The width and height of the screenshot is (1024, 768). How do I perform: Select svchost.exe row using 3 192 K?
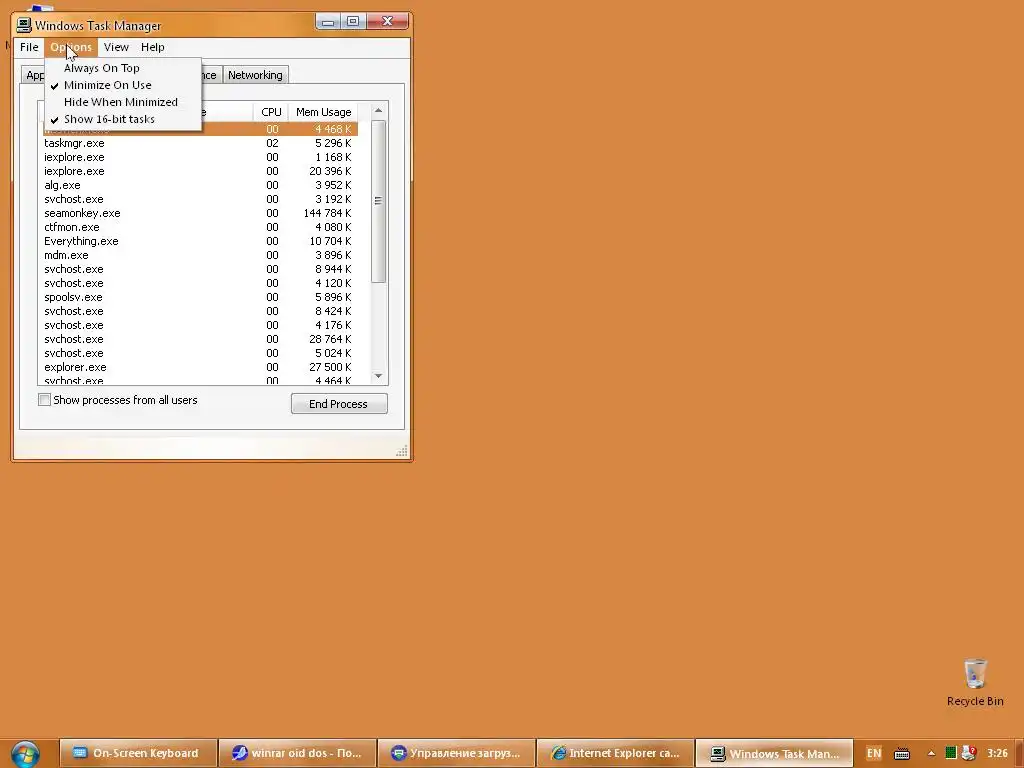click(200, 199)
